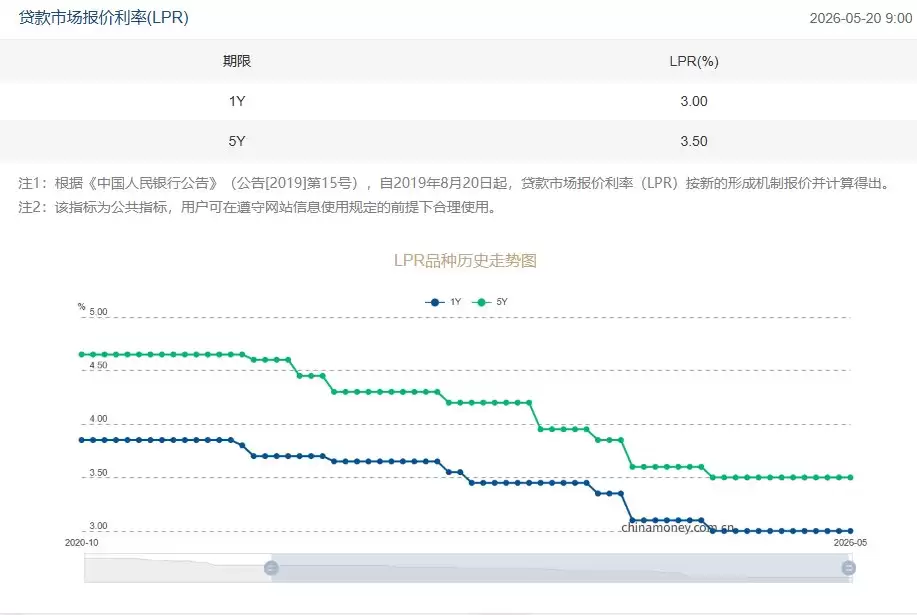Viewport: 917px width, 615px height.
Task: Click the first 5Y data point on chart
Action: click(82, 354)
